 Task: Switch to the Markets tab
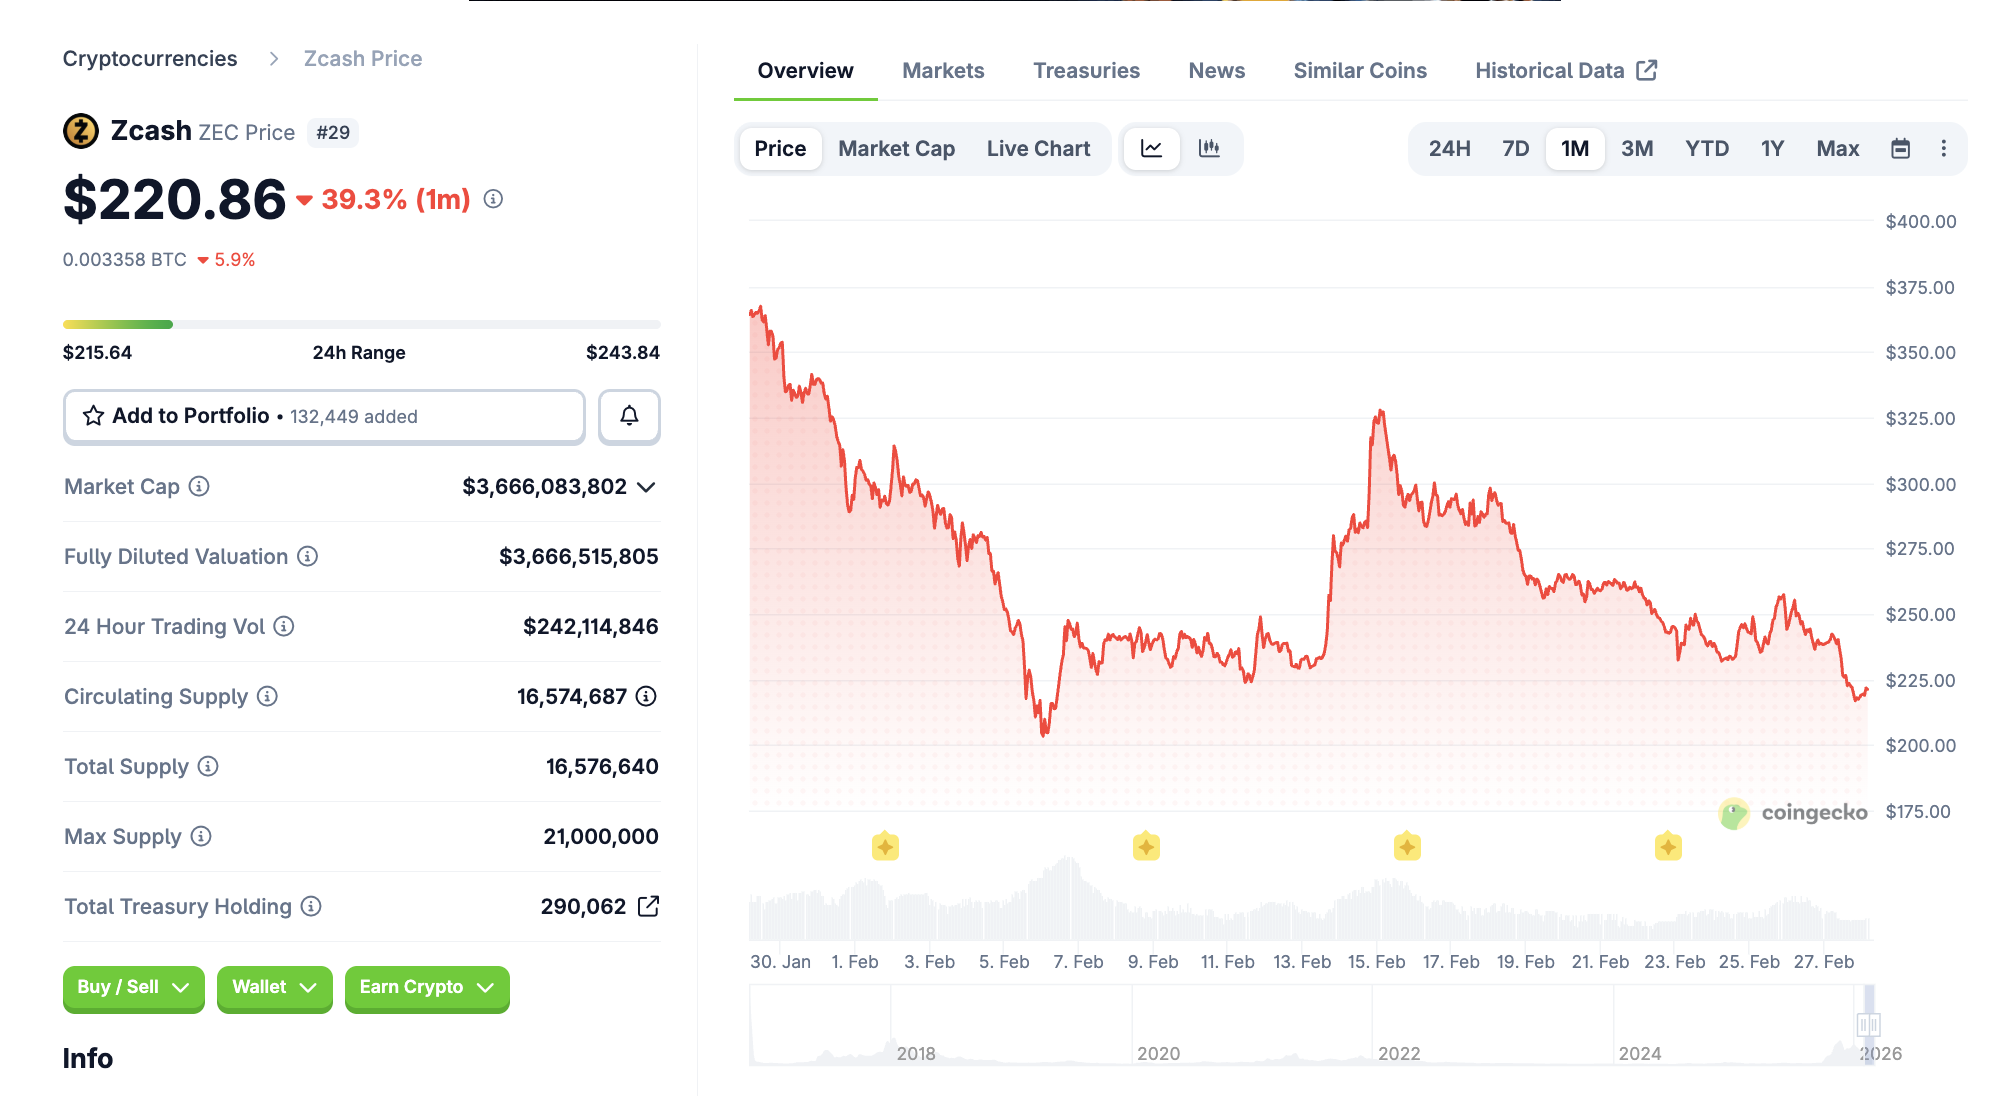point(942,70)
